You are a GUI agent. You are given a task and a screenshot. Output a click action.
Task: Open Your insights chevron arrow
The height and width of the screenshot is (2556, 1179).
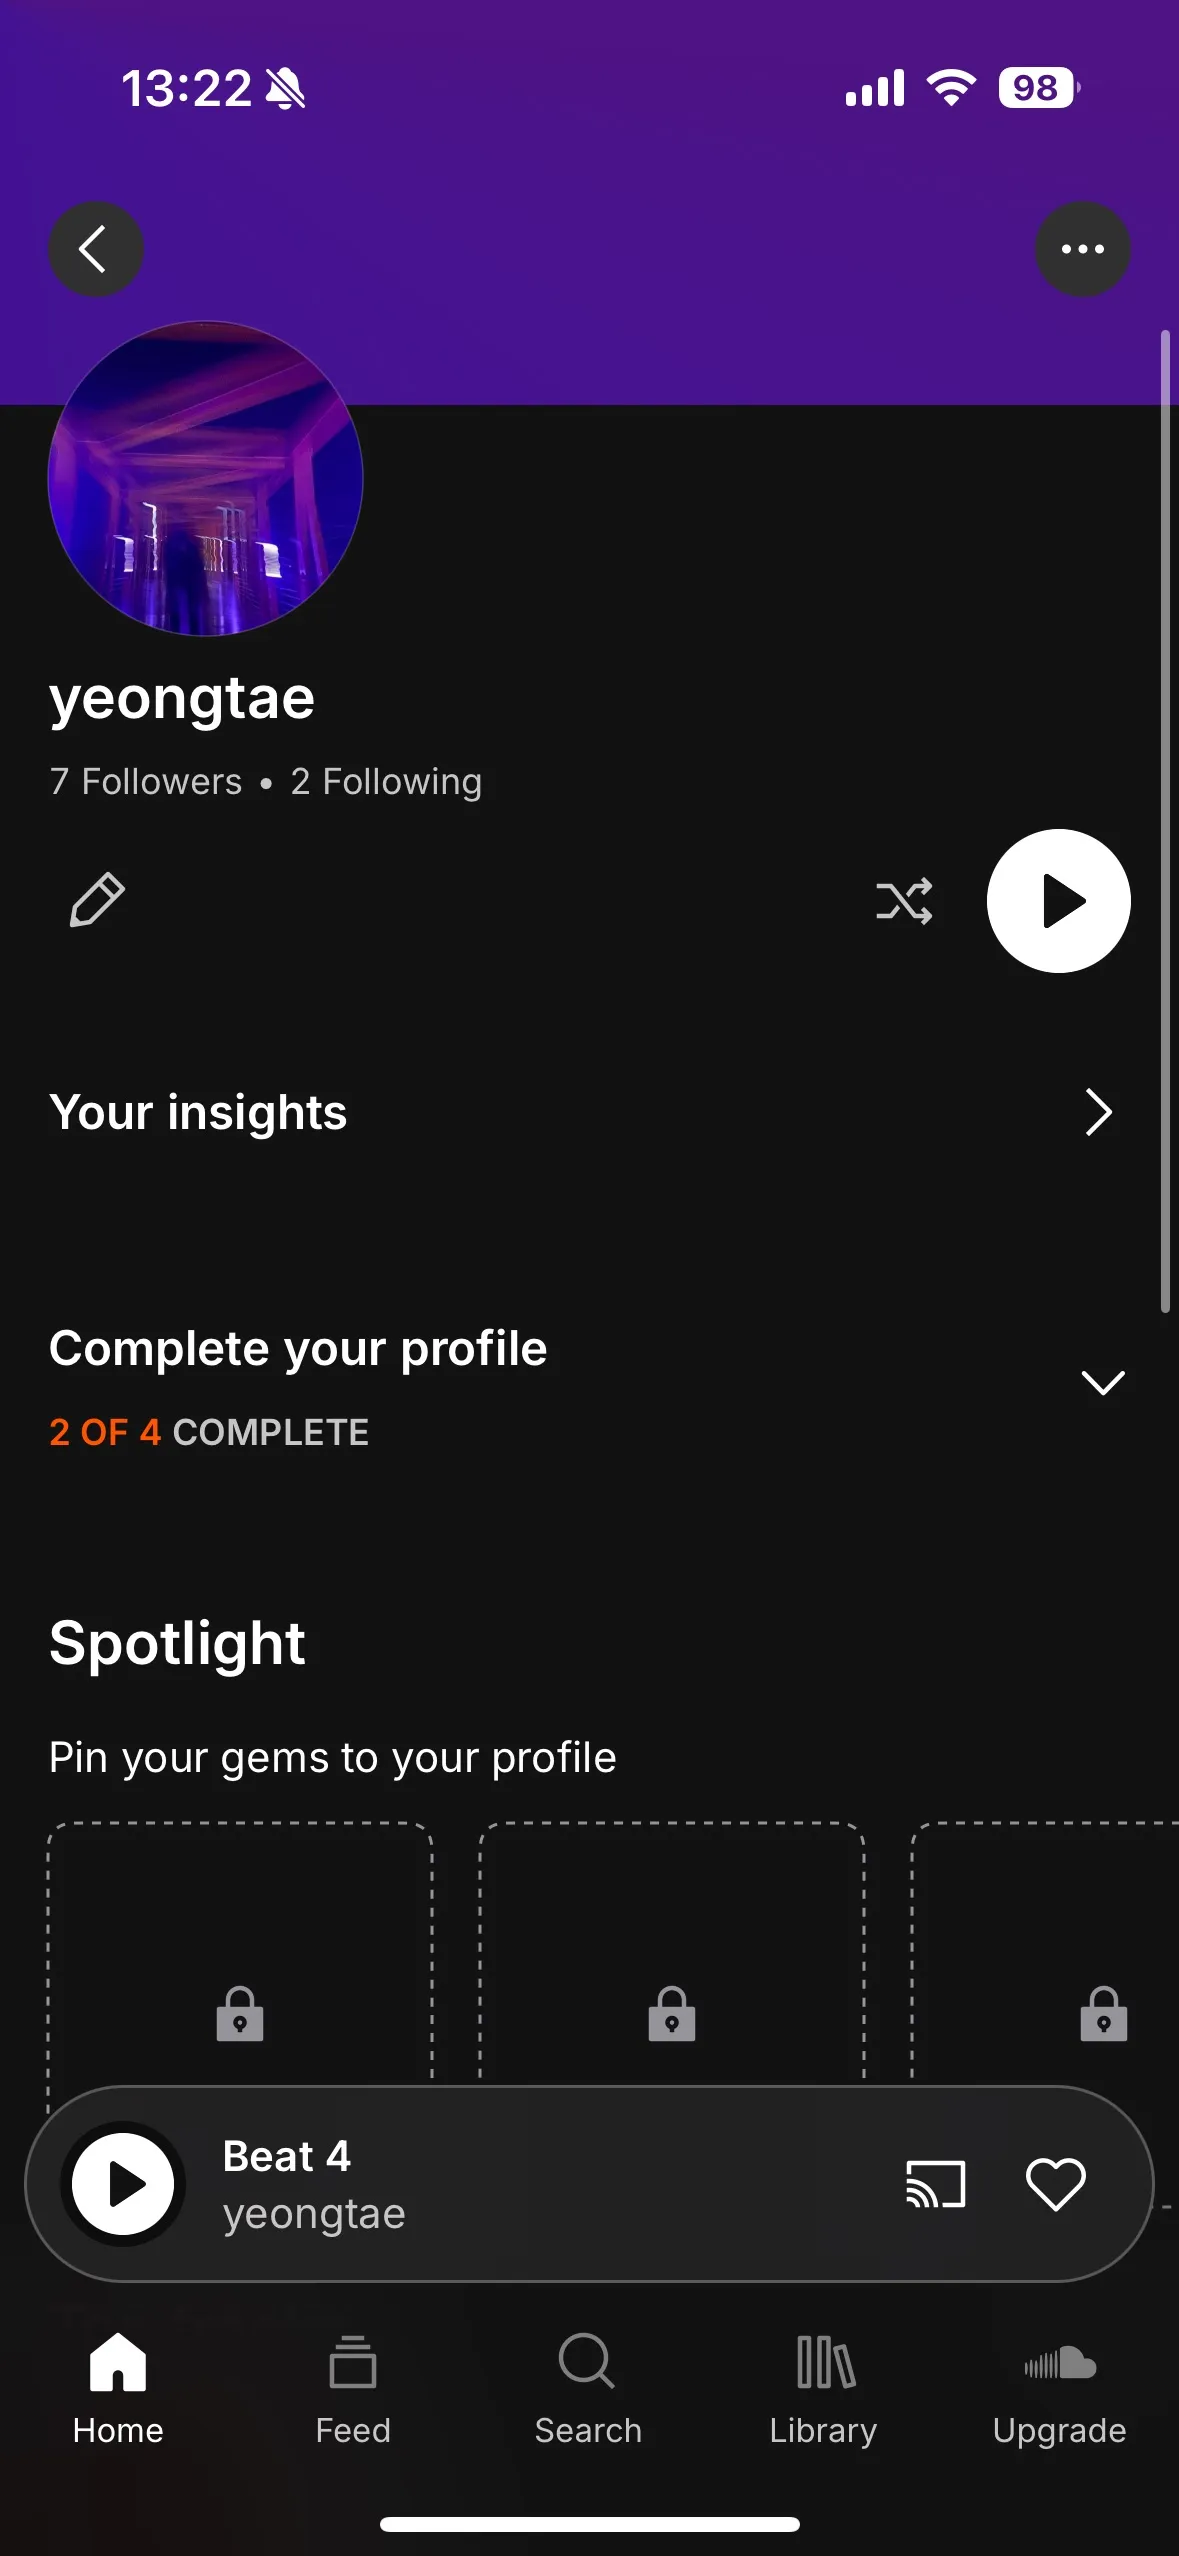pyautogui.click(x=1098, y=1112)
